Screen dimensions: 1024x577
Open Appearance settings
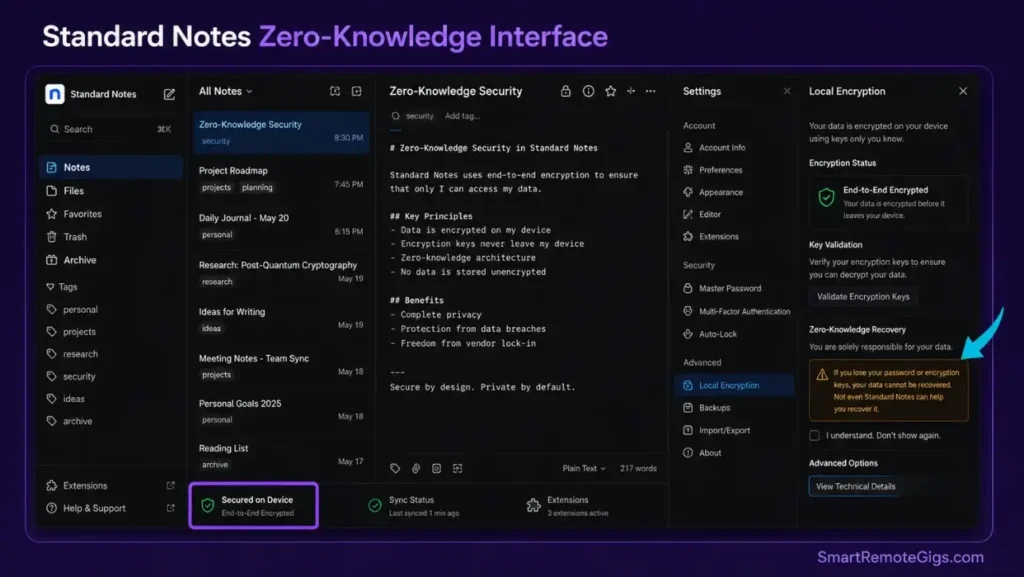pyautogui.click(x=713, y=192)
